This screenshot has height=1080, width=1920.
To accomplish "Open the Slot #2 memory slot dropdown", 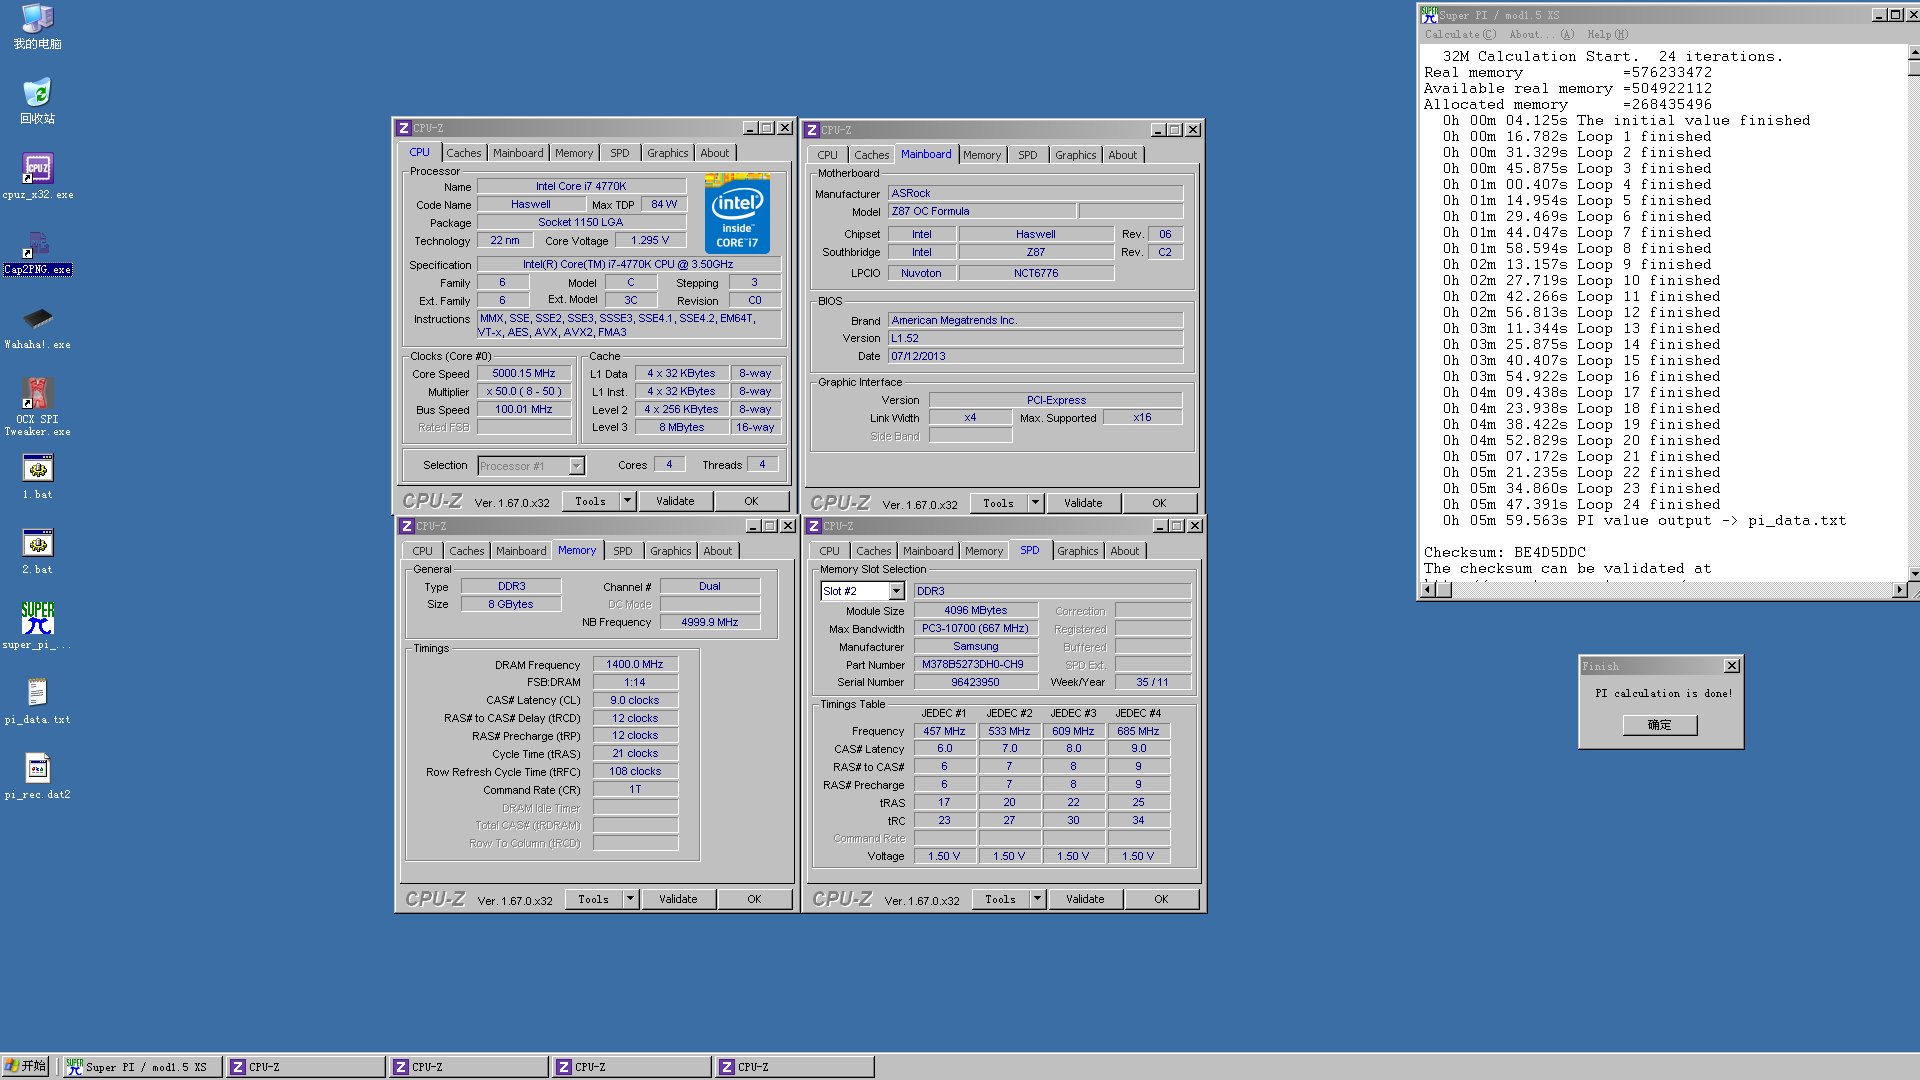I will (896, 591).
